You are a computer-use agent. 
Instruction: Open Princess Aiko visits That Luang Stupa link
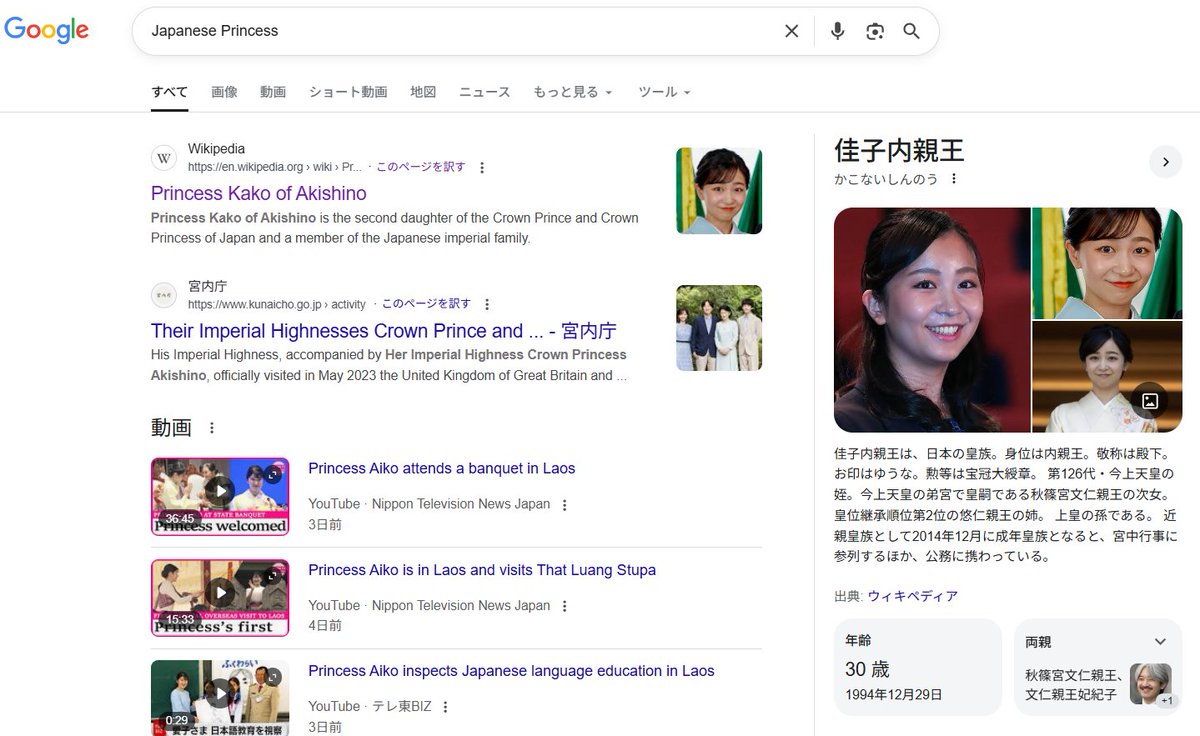482,571
